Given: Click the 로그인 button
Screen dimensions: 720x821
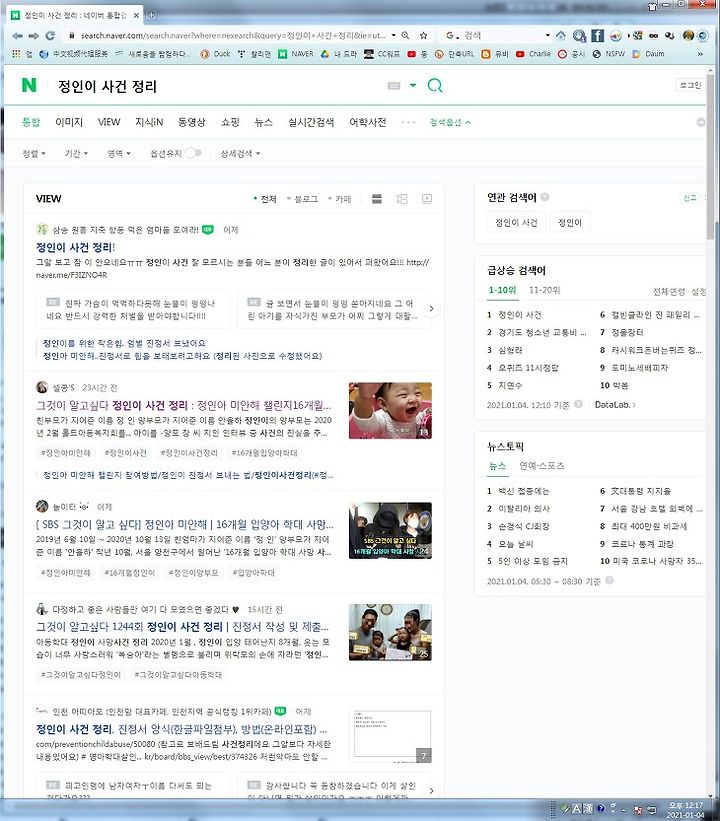Looking at the screenshot, I should coord(690,85).
